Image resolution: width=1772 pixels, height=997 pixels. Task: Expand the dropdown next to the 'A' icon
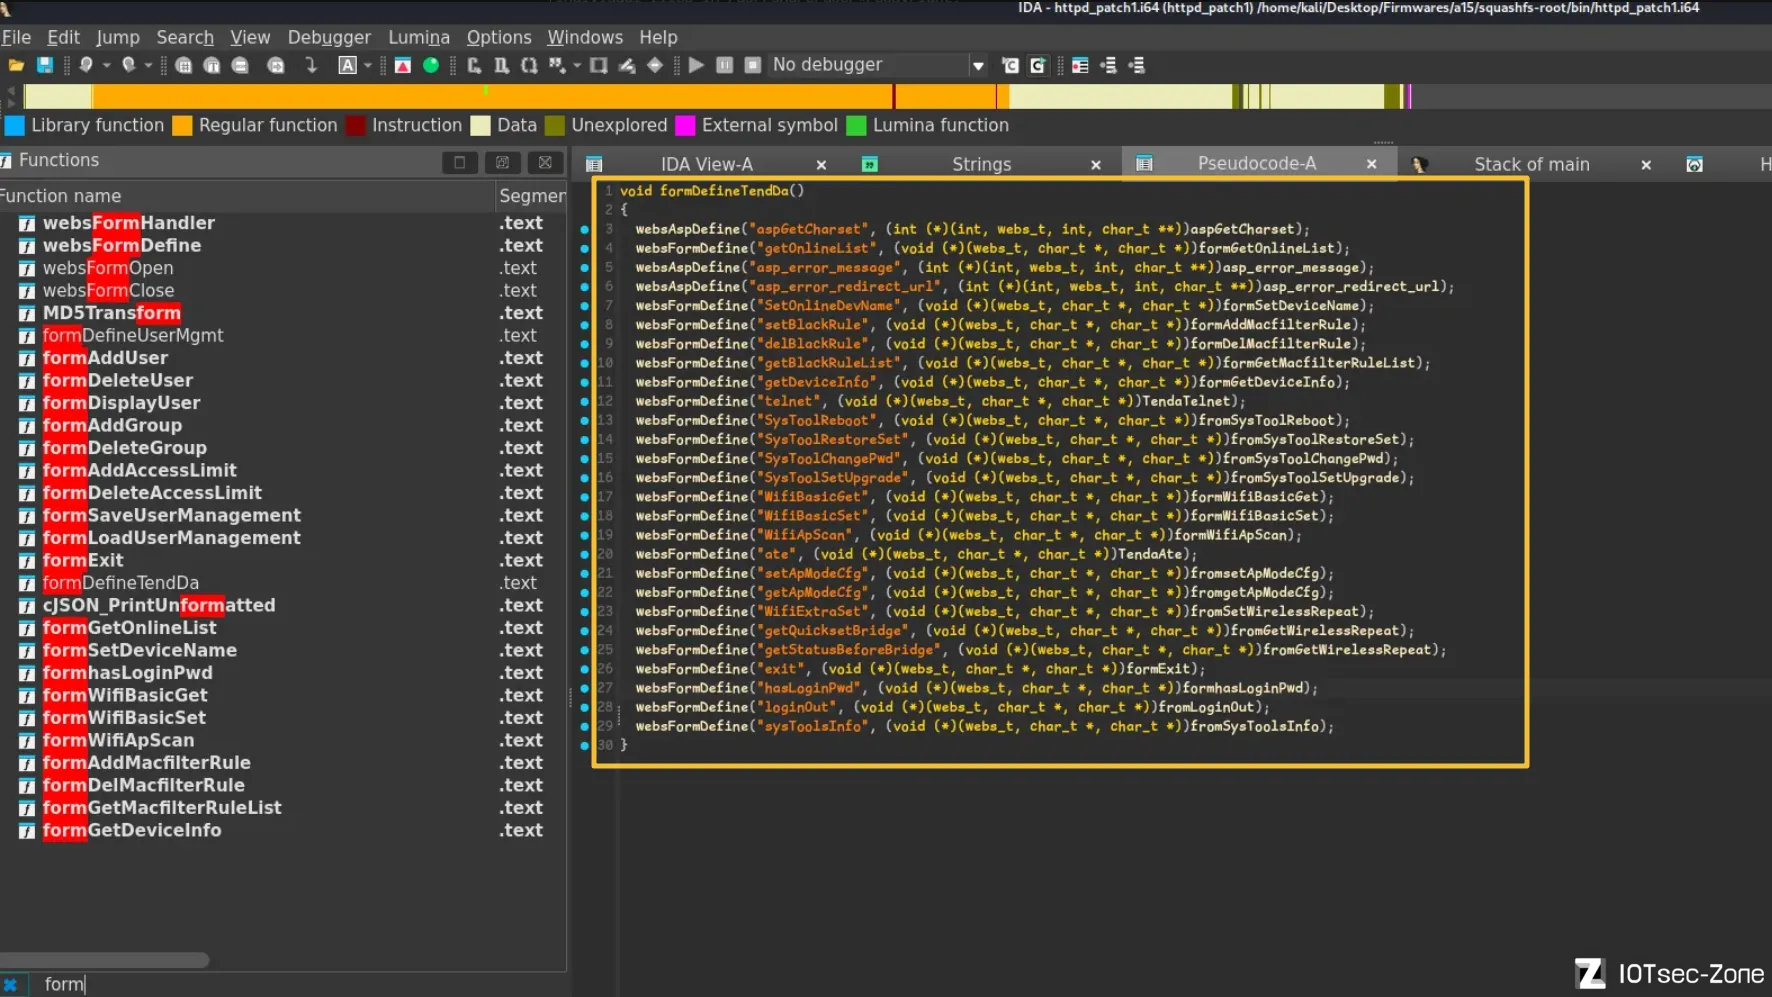(x=368, y=65)
